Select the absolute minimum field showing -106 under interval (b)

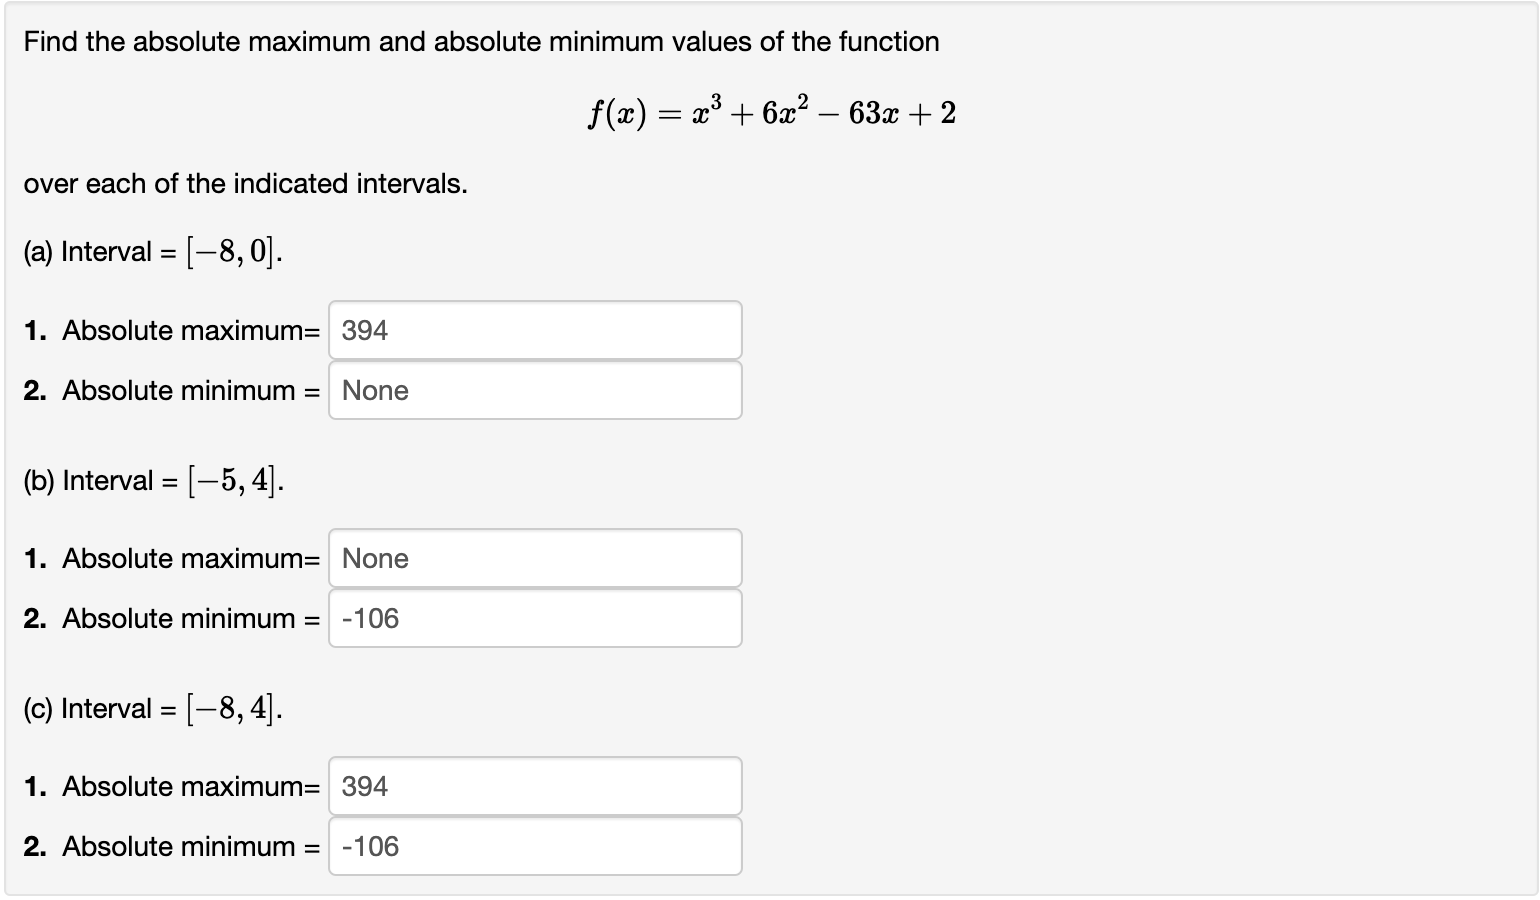[535, 618]
